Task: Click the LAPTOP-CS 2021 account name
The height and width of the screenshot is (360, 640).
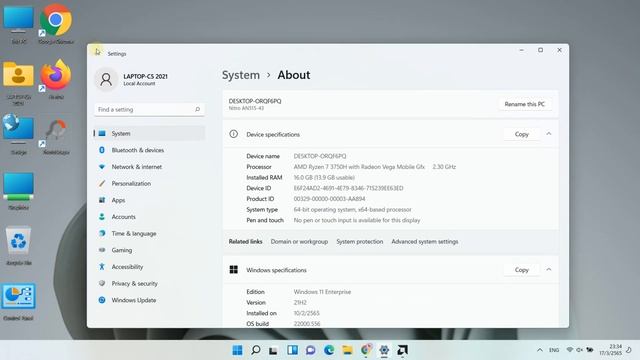Action: [x=145, y=76]
